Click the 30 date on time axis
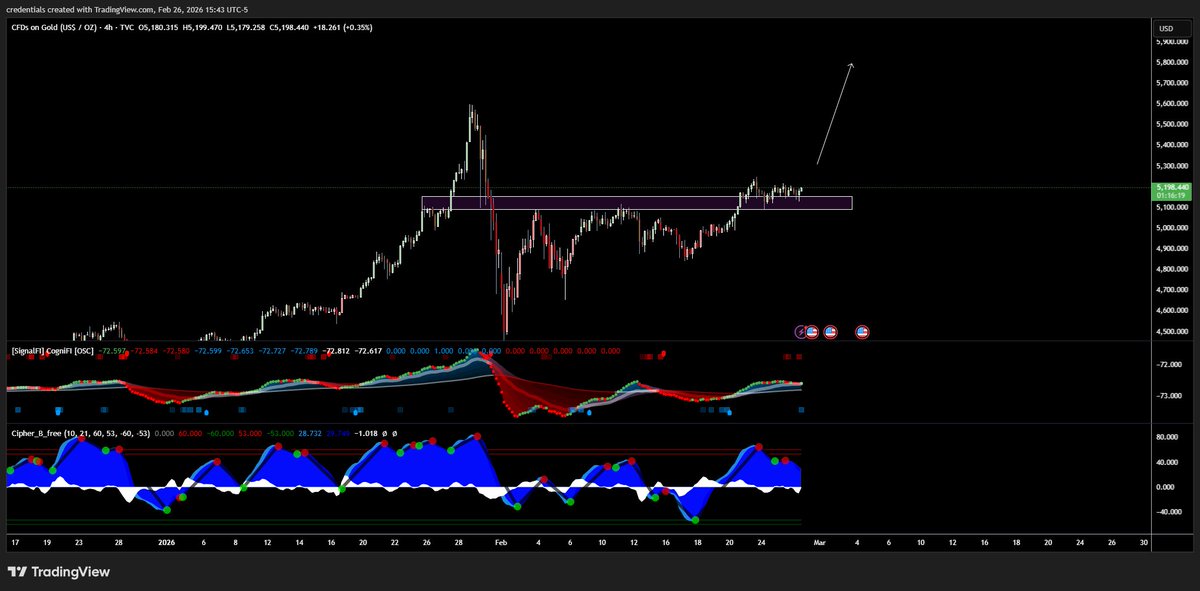This screenshot has width=1200, height=591. pos(1144,543)
